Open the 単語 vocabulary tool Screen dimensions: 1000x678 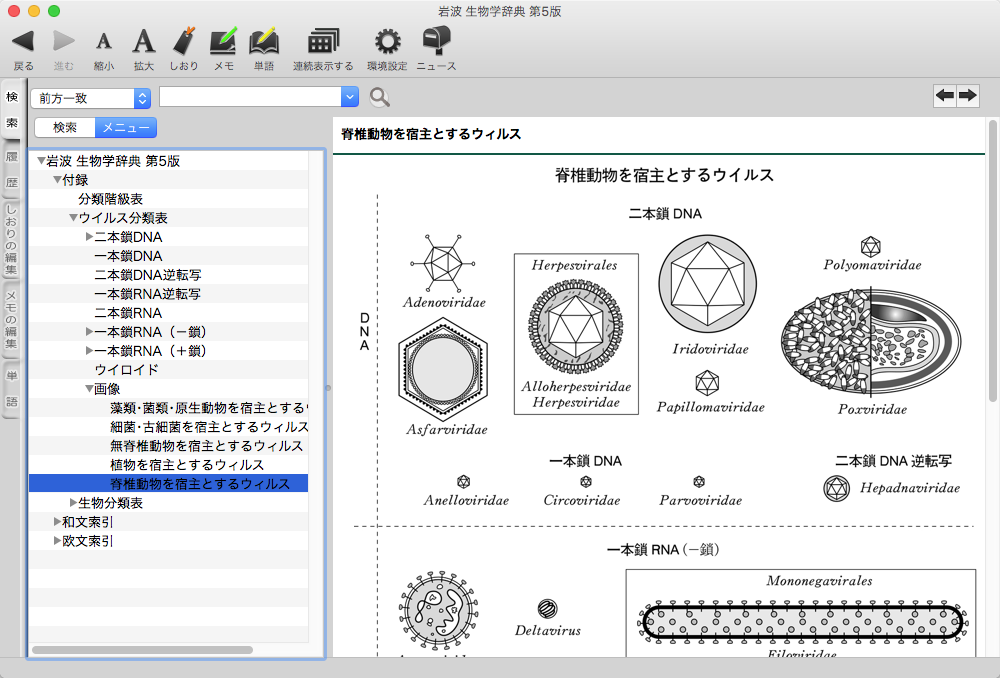(x=263, y=42)
